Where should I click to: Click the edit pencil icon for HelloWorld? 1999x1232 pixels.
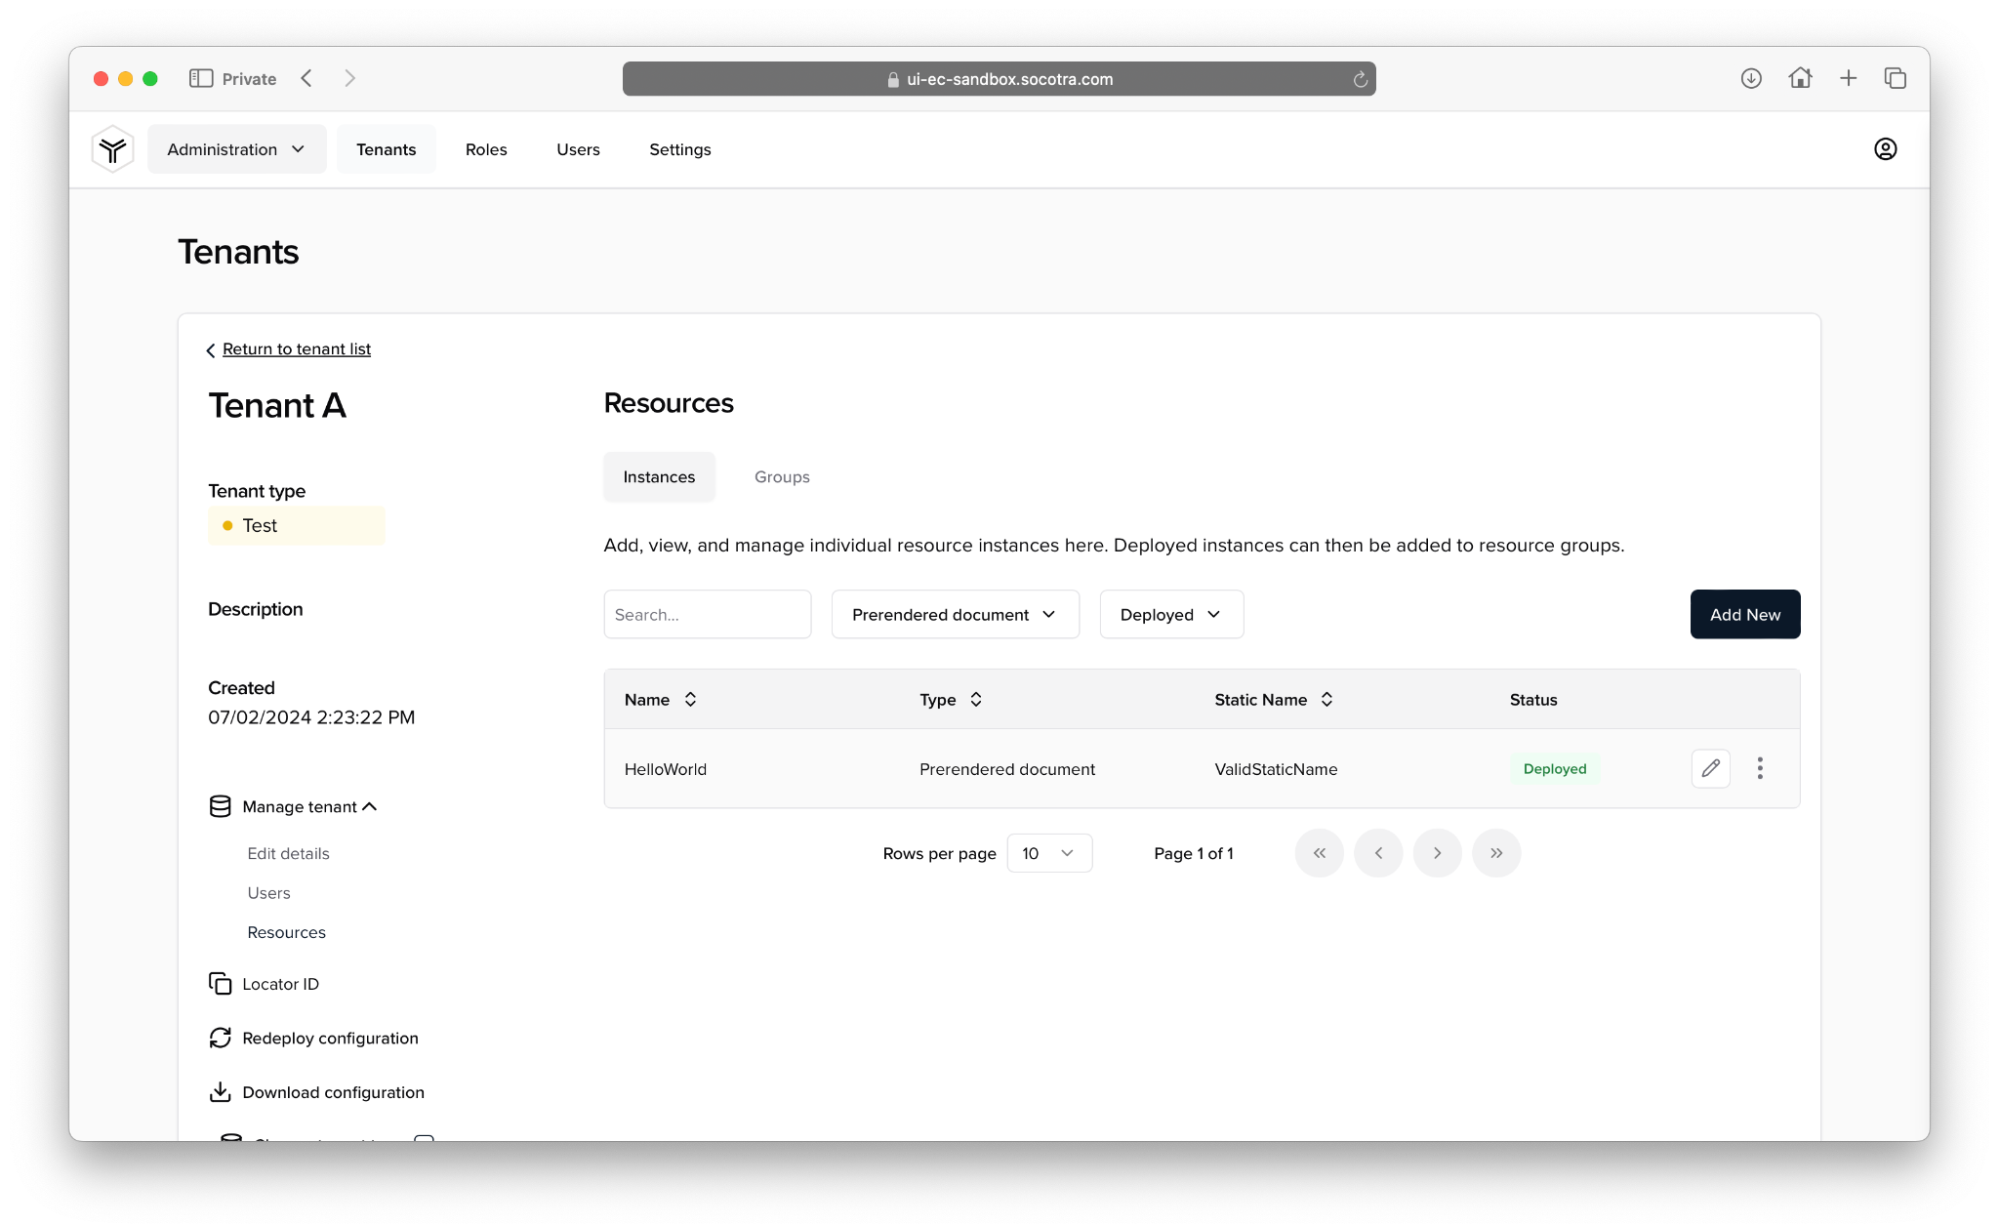[x=1711, y=768]
